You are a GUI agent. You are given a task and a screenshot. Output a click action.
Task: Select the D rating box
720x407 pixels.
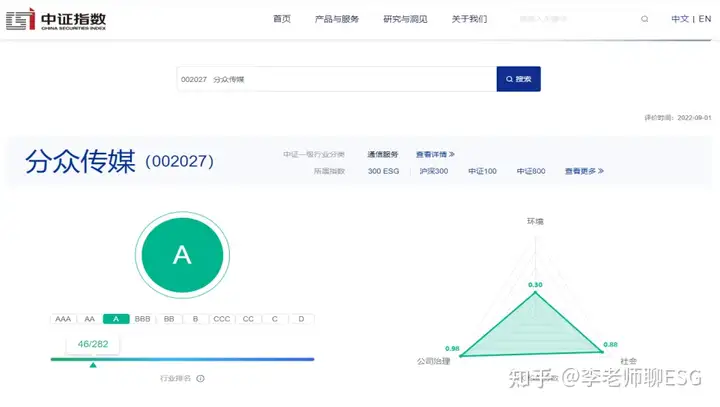click(x=301, y=319)
